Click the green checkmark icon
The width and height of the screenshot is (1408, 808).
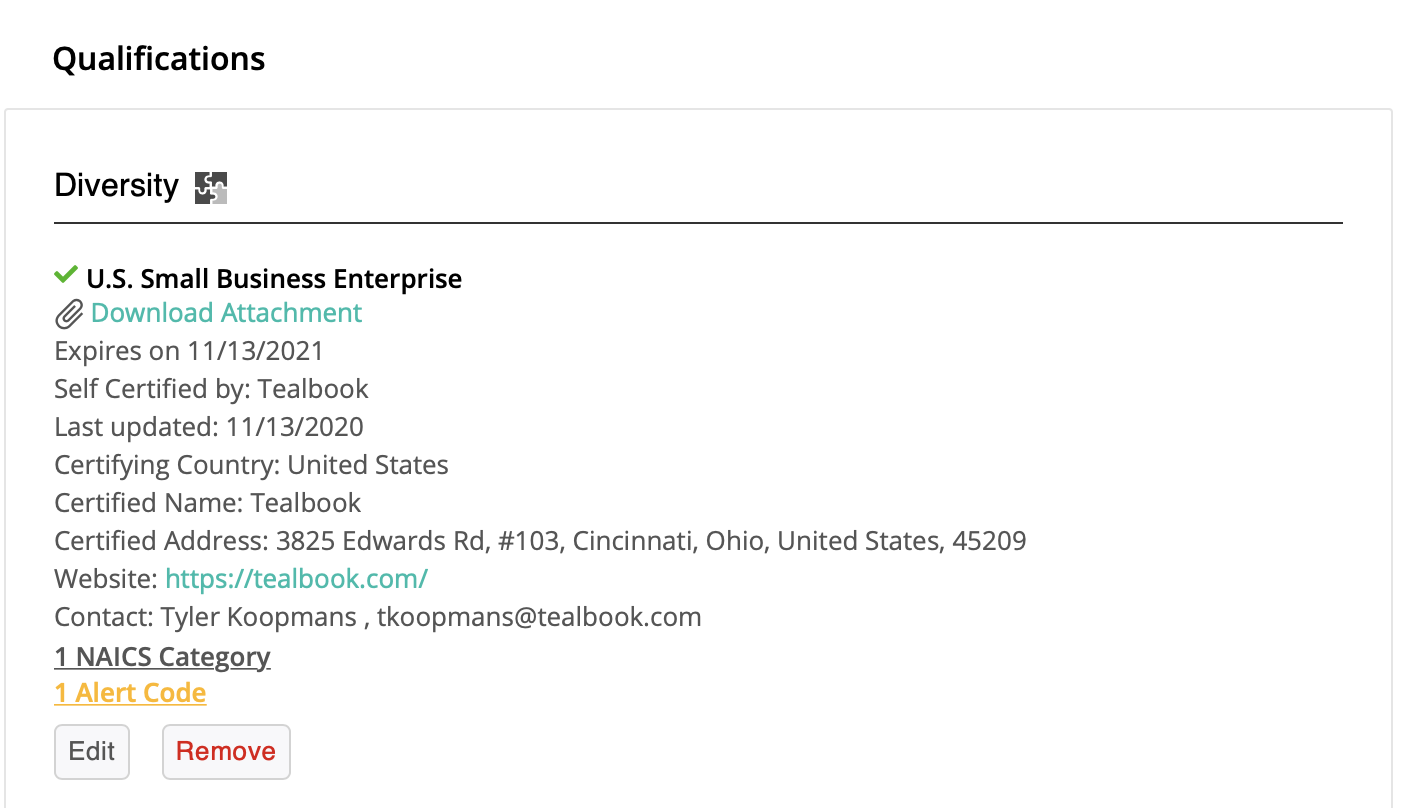click(66, 275)
